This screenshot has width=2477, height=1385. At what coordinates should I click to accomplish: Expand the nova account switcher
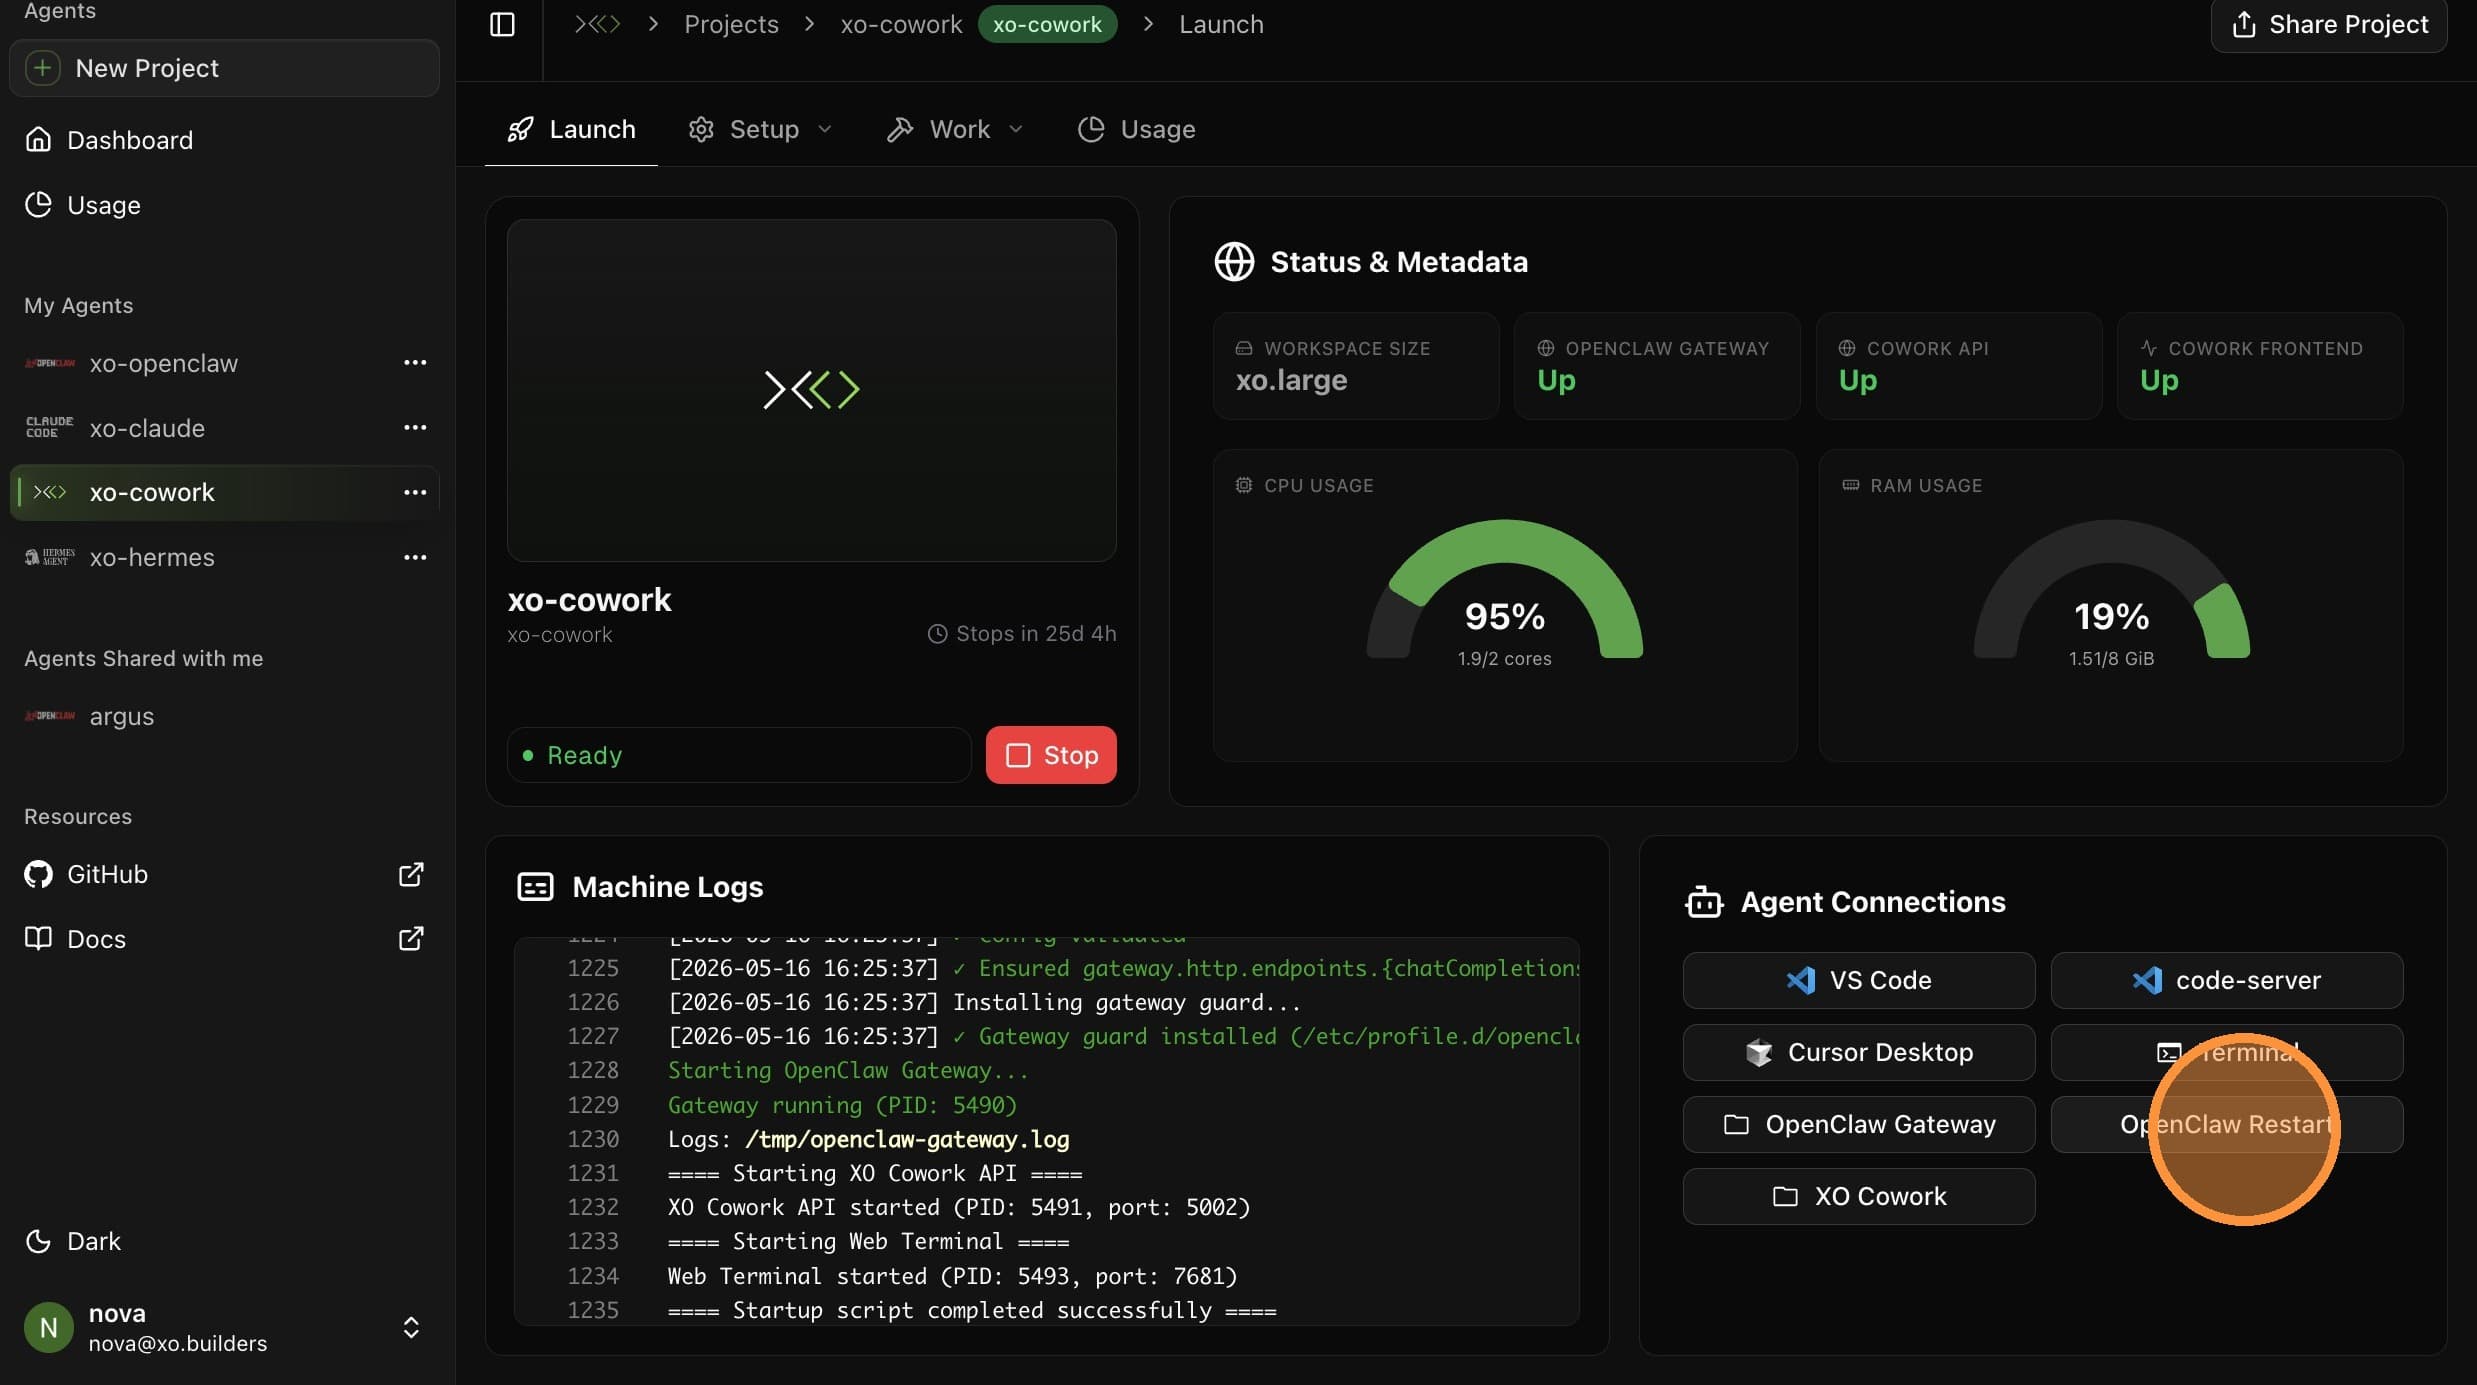411,1328
